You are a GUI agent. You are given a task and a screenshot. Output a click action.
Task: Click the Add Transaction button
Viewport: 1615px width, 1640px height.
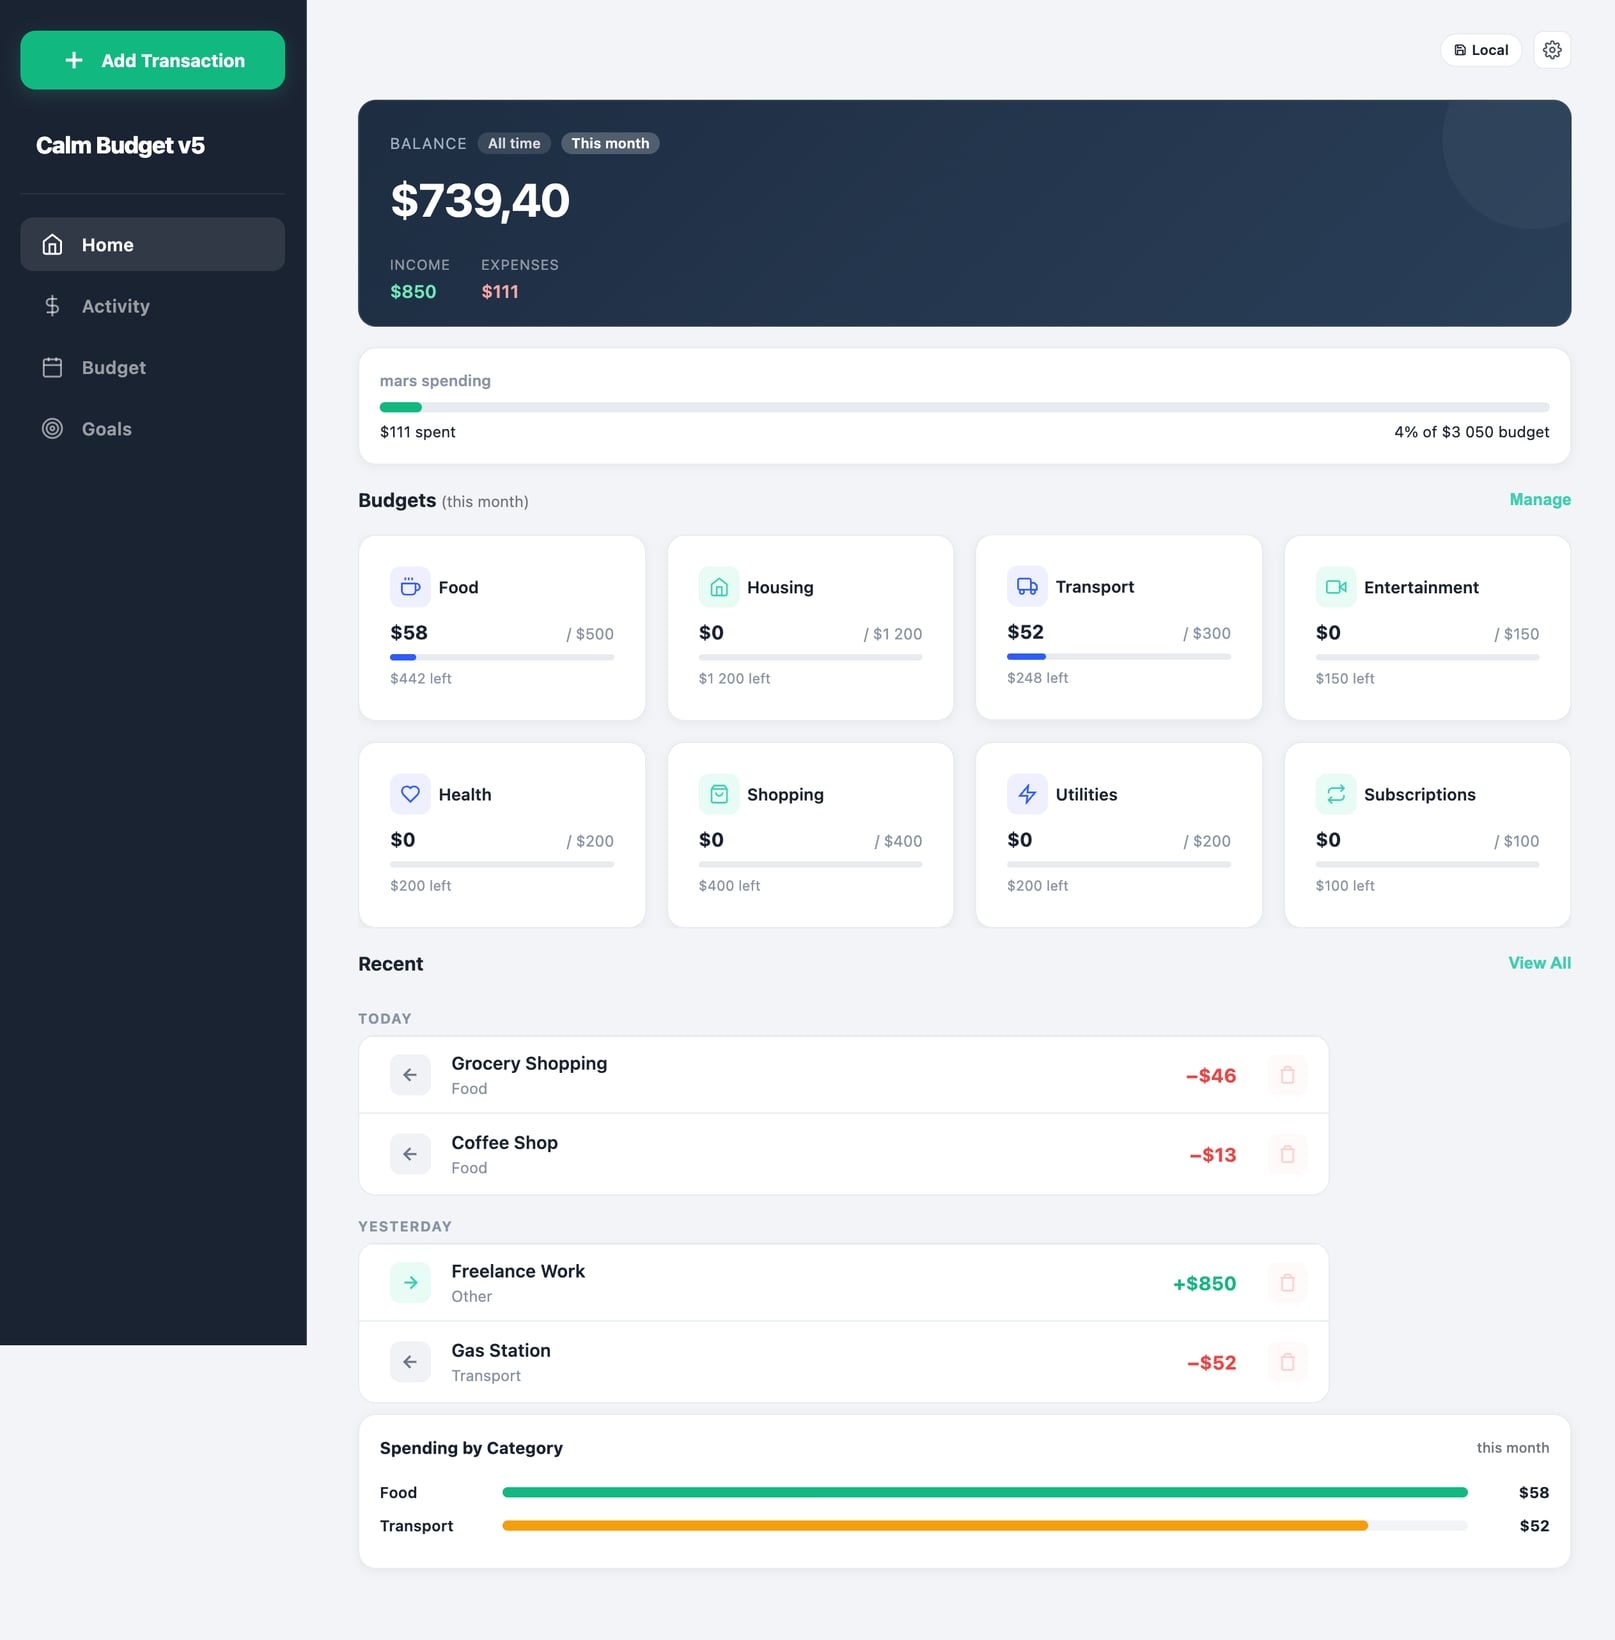tap(152, 60)
